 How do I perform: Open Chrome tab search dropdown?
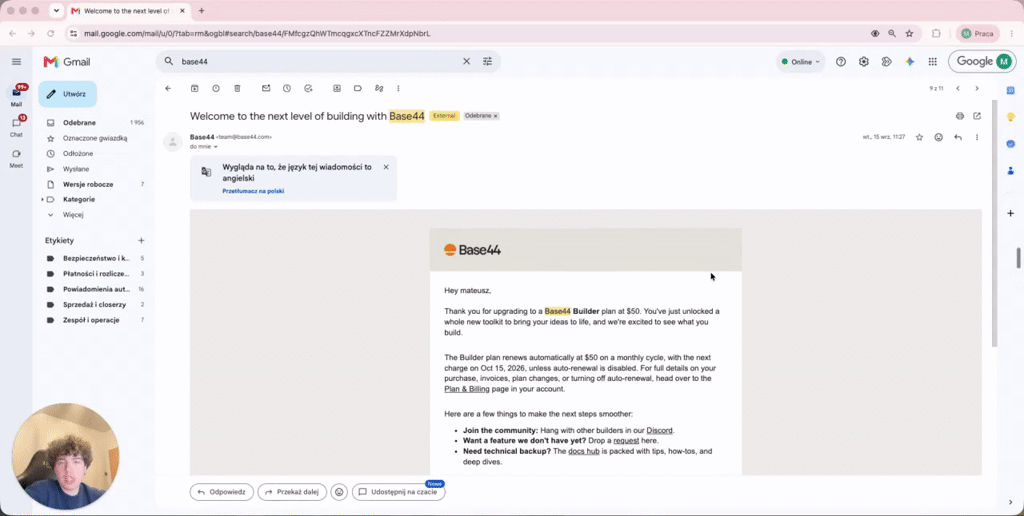click(56, 10)
